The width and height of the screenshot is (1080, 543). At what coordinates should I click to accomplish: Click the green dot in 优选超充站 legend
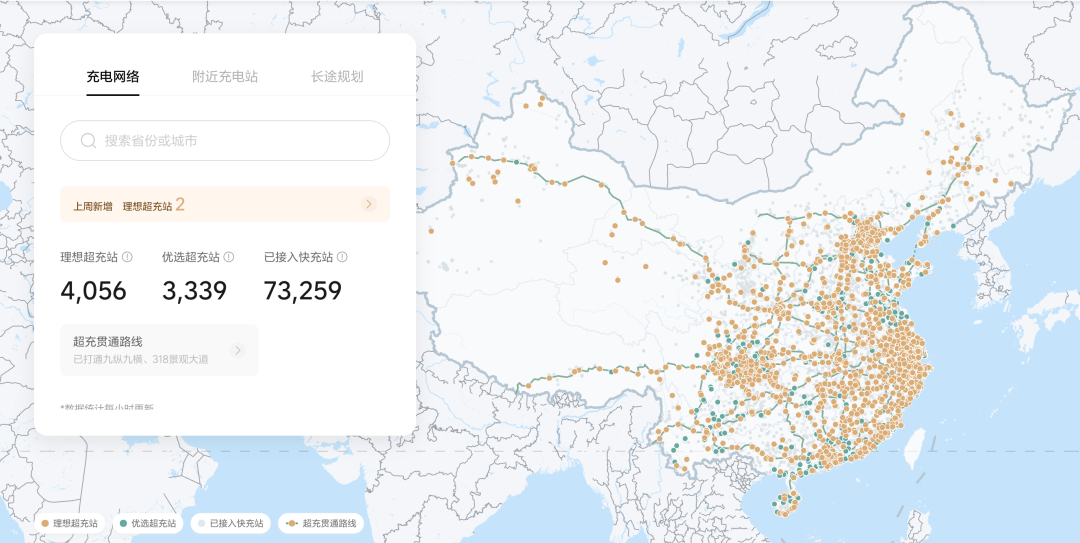(x=123, y=523)
